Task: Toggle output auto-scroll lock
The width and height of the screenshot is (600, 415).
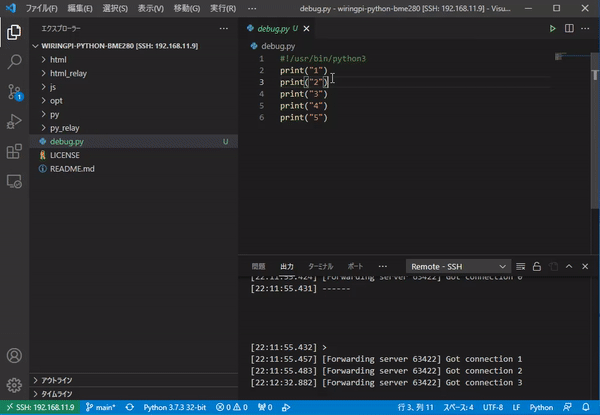Action: [537, 267]
